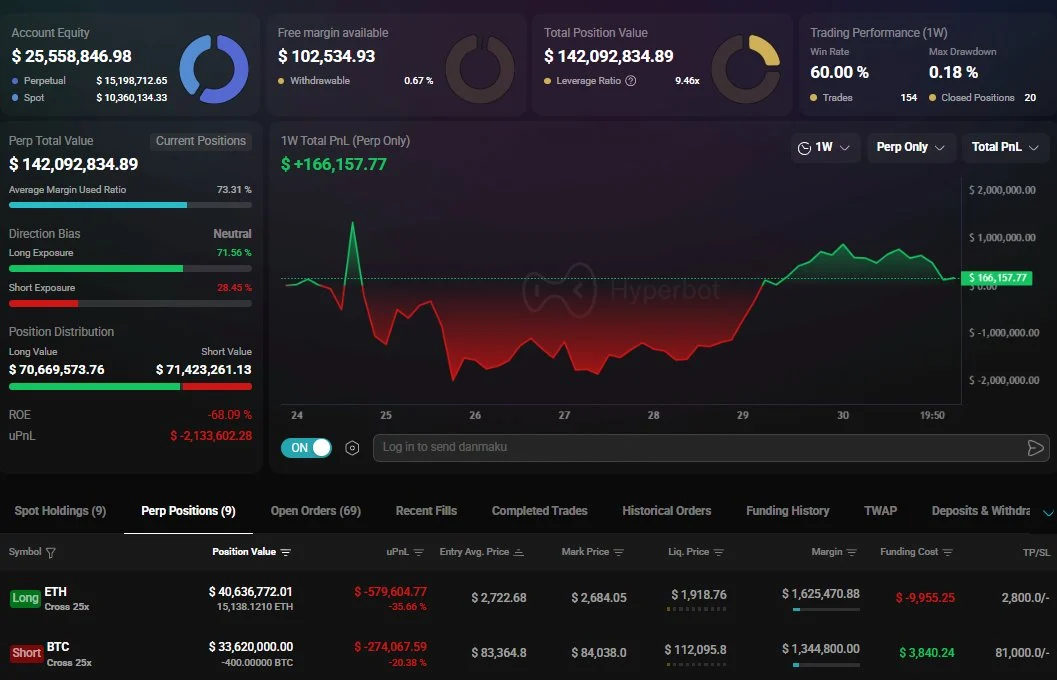Viewport: 1057px width, 680px height.
Task: Click the Leverage Ratio help icon
Action: tap(630, 81)
